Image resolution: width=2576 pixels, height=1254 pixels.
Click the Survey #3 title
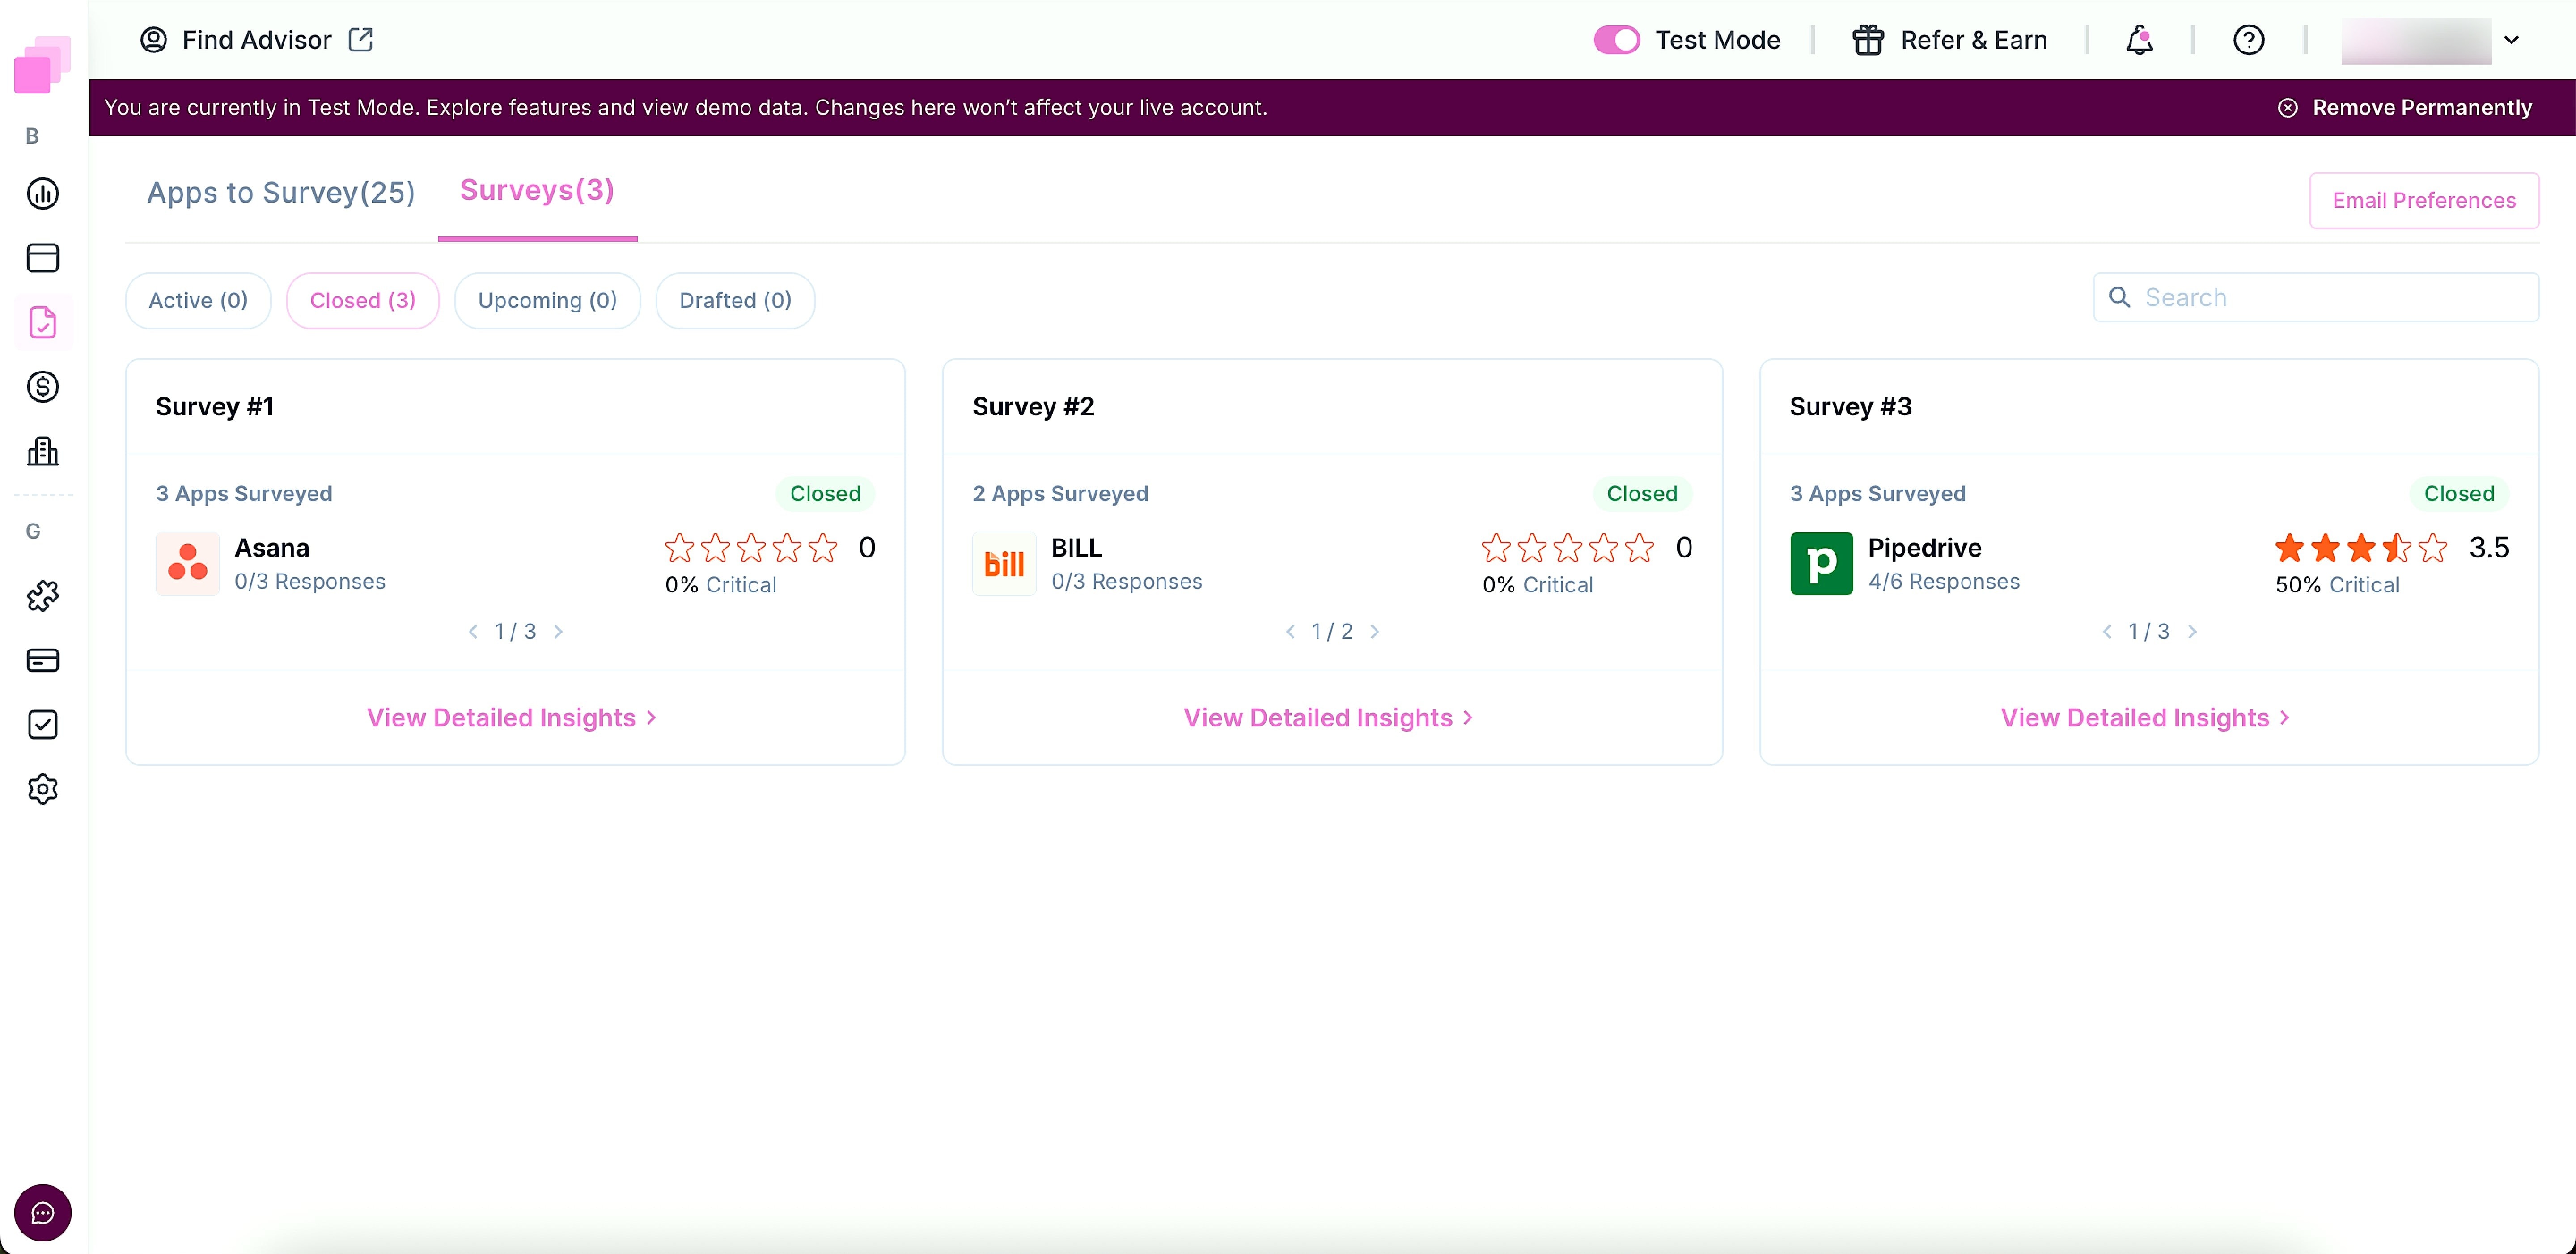click(1850, 406)
